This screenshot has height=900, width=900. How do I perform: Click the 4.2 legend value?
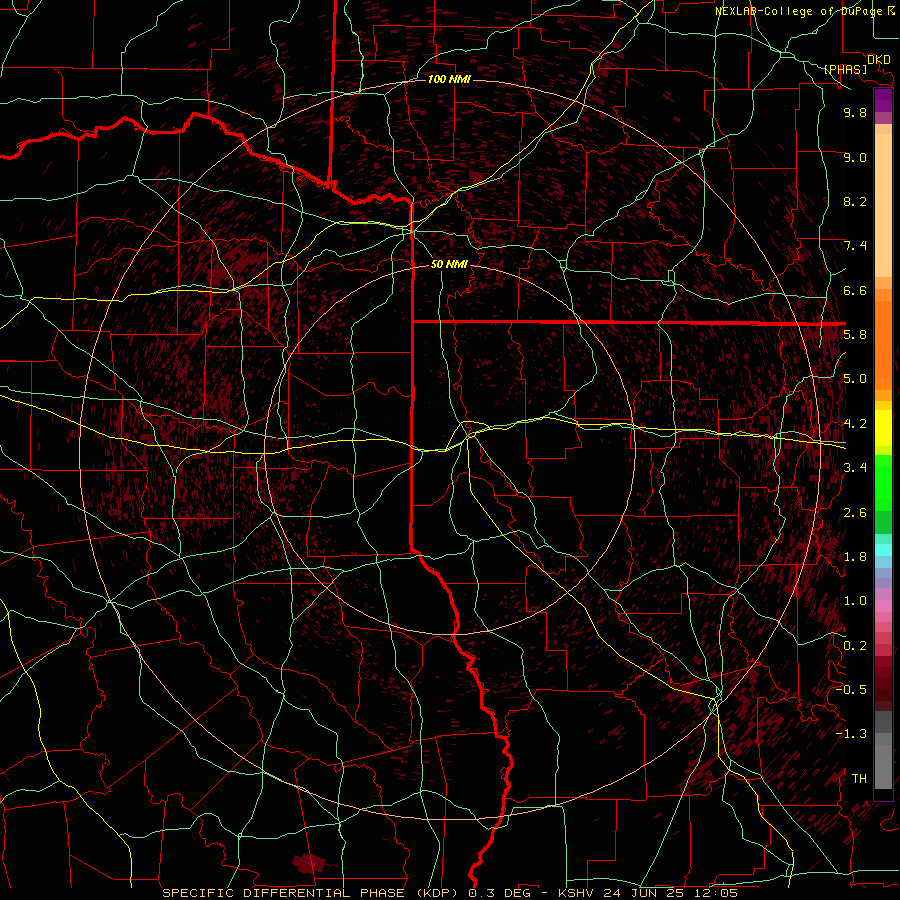[855, 424]
